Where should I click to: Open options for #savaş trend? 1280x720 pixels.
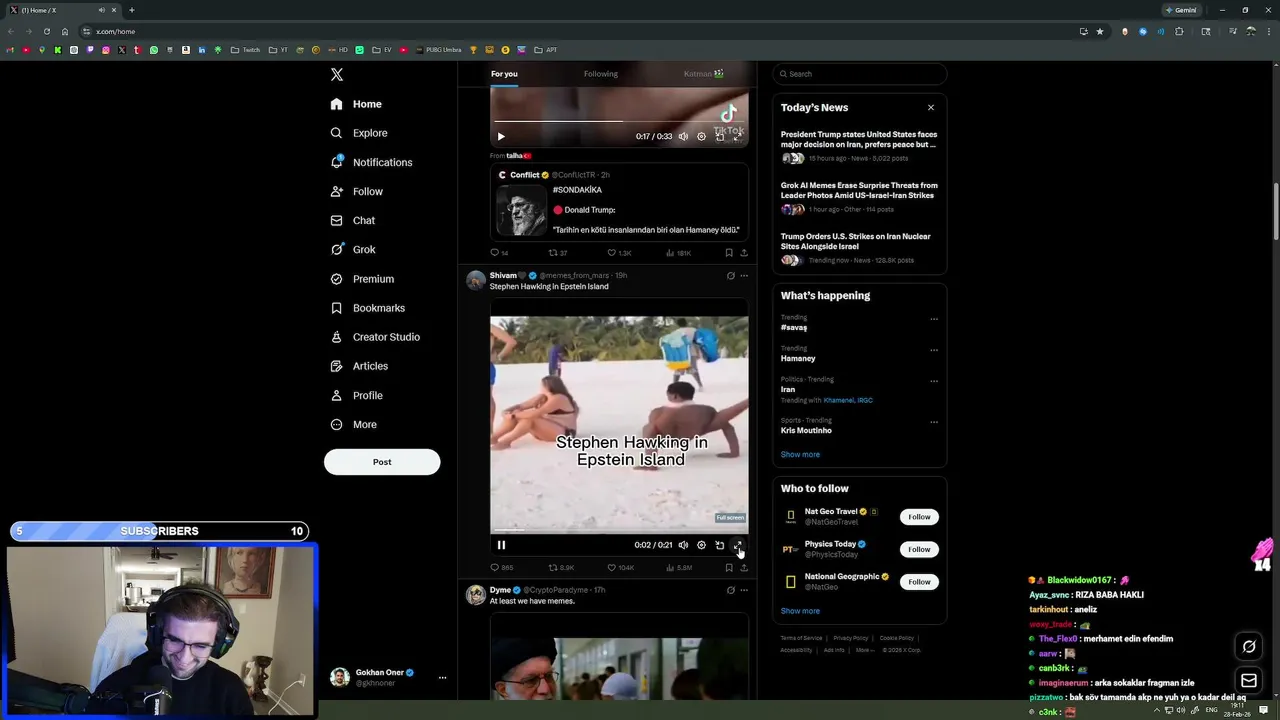934,319
